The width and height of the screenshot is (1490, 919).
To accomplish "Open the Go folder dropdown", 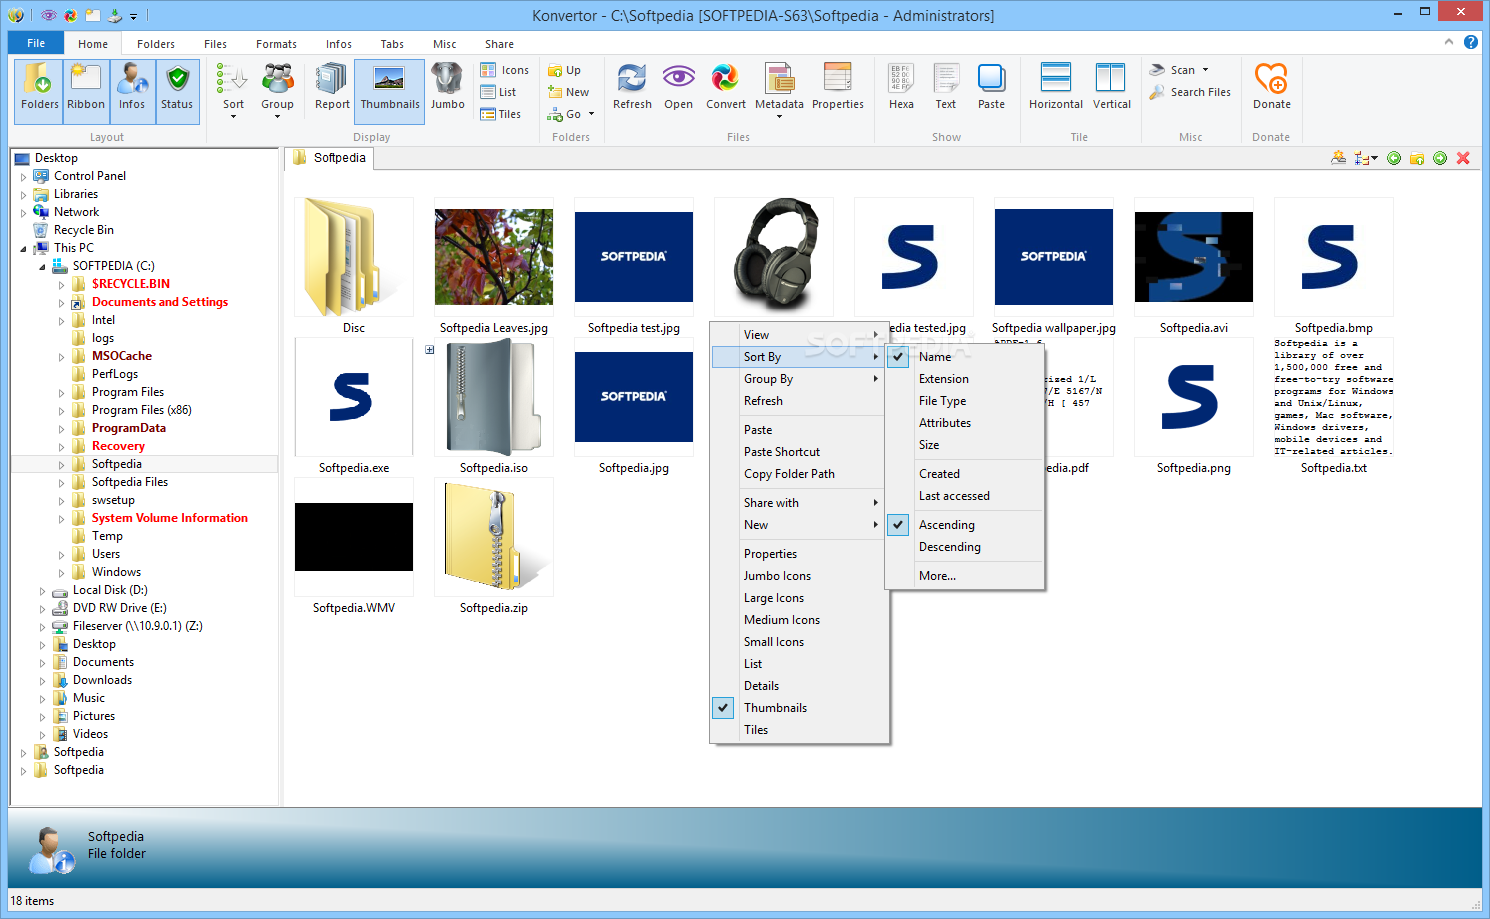I will 571,114.
